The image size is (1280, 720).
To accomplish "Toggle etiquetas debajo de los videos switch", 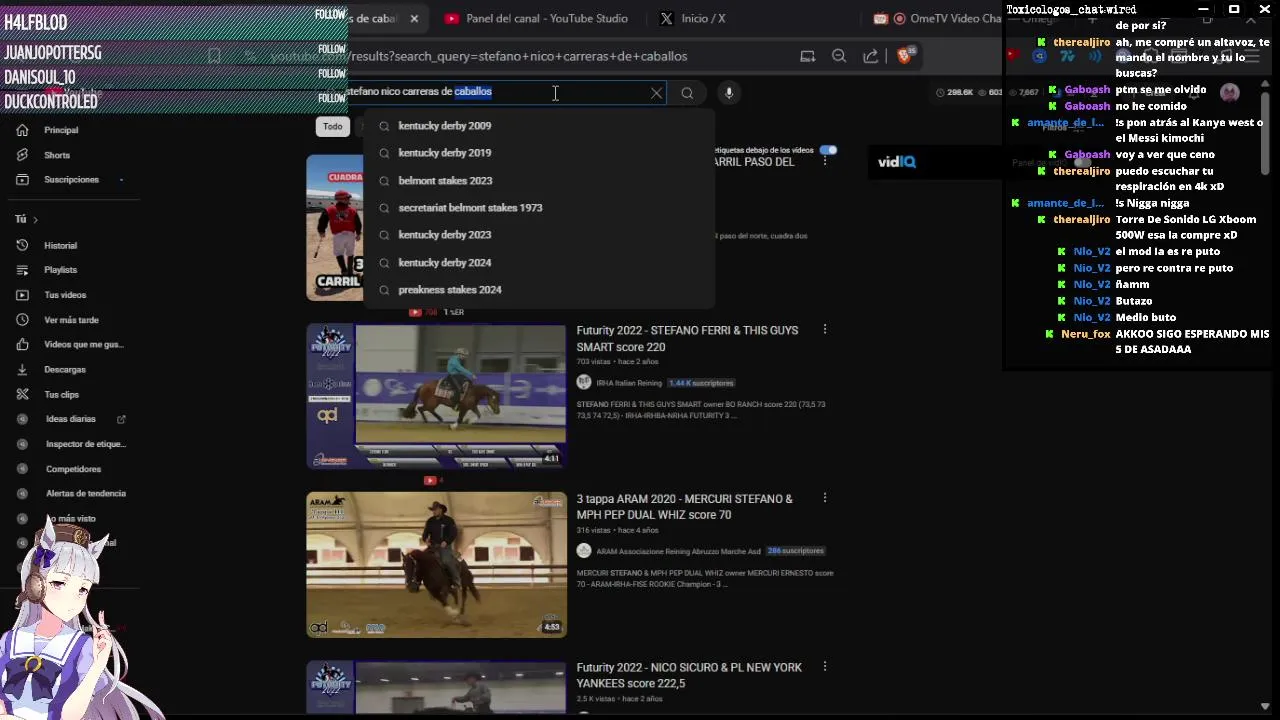I will [828, 150].
